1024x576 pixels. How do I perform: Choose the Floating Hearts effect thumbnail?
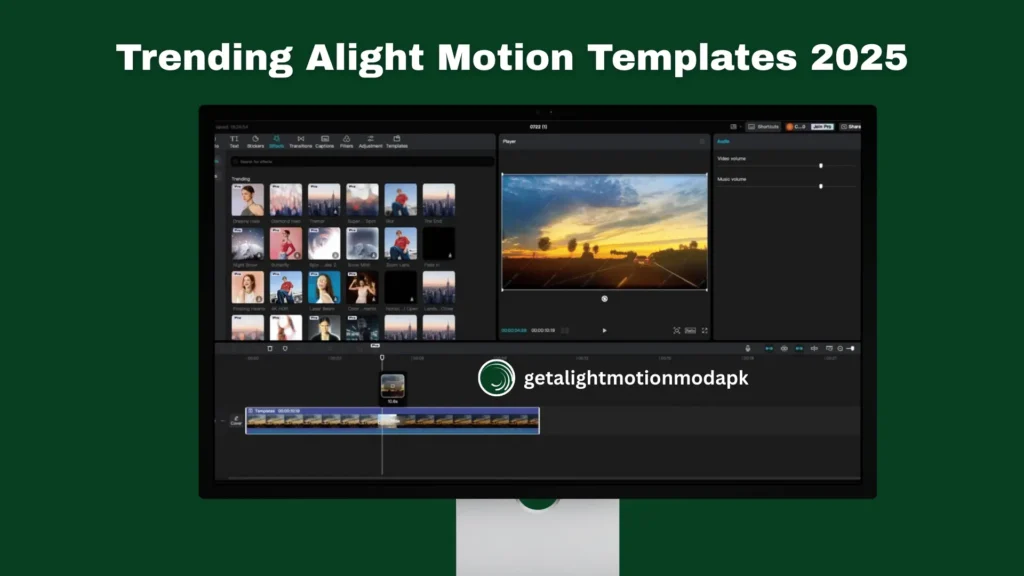pyautogui.click(x=248, y=287)
